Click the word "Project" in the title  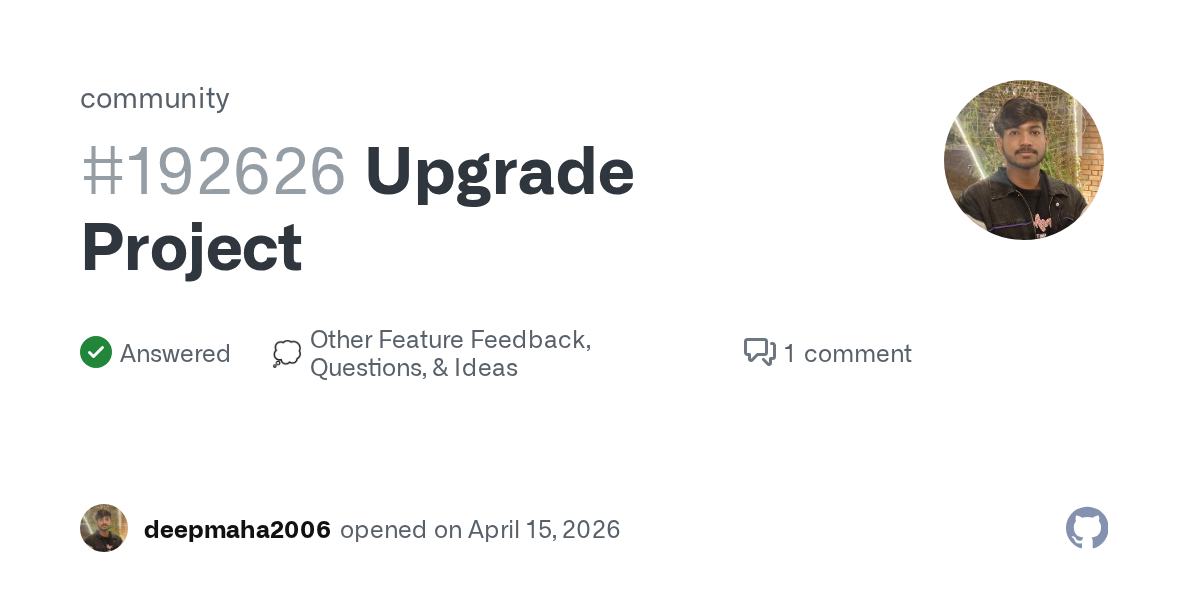(192, 247)
